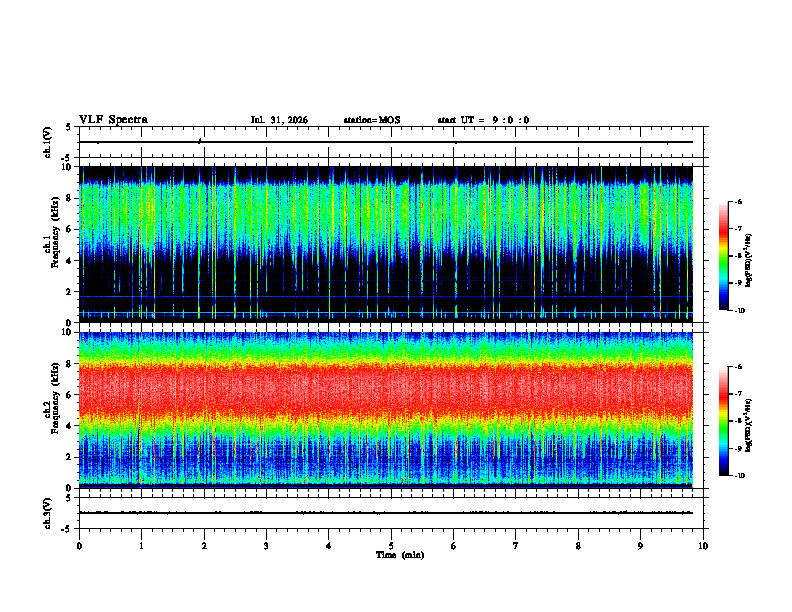Click the '-6' label on ch.2 color bar
This screenshot has width=792, height=612.
738,367
